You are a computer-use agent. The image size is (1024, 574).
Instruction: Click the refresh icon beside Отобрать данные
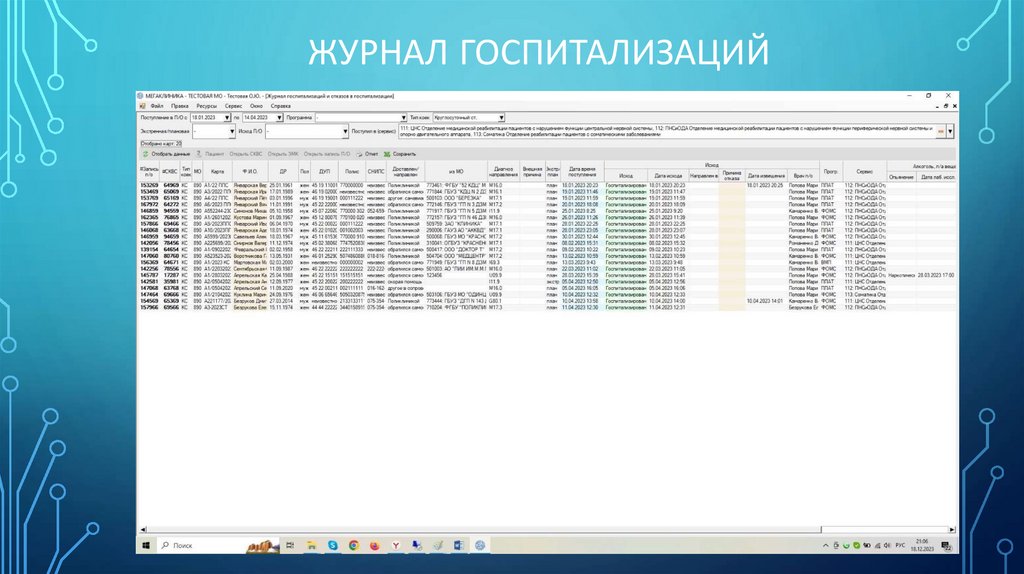[x=146, y=154]
